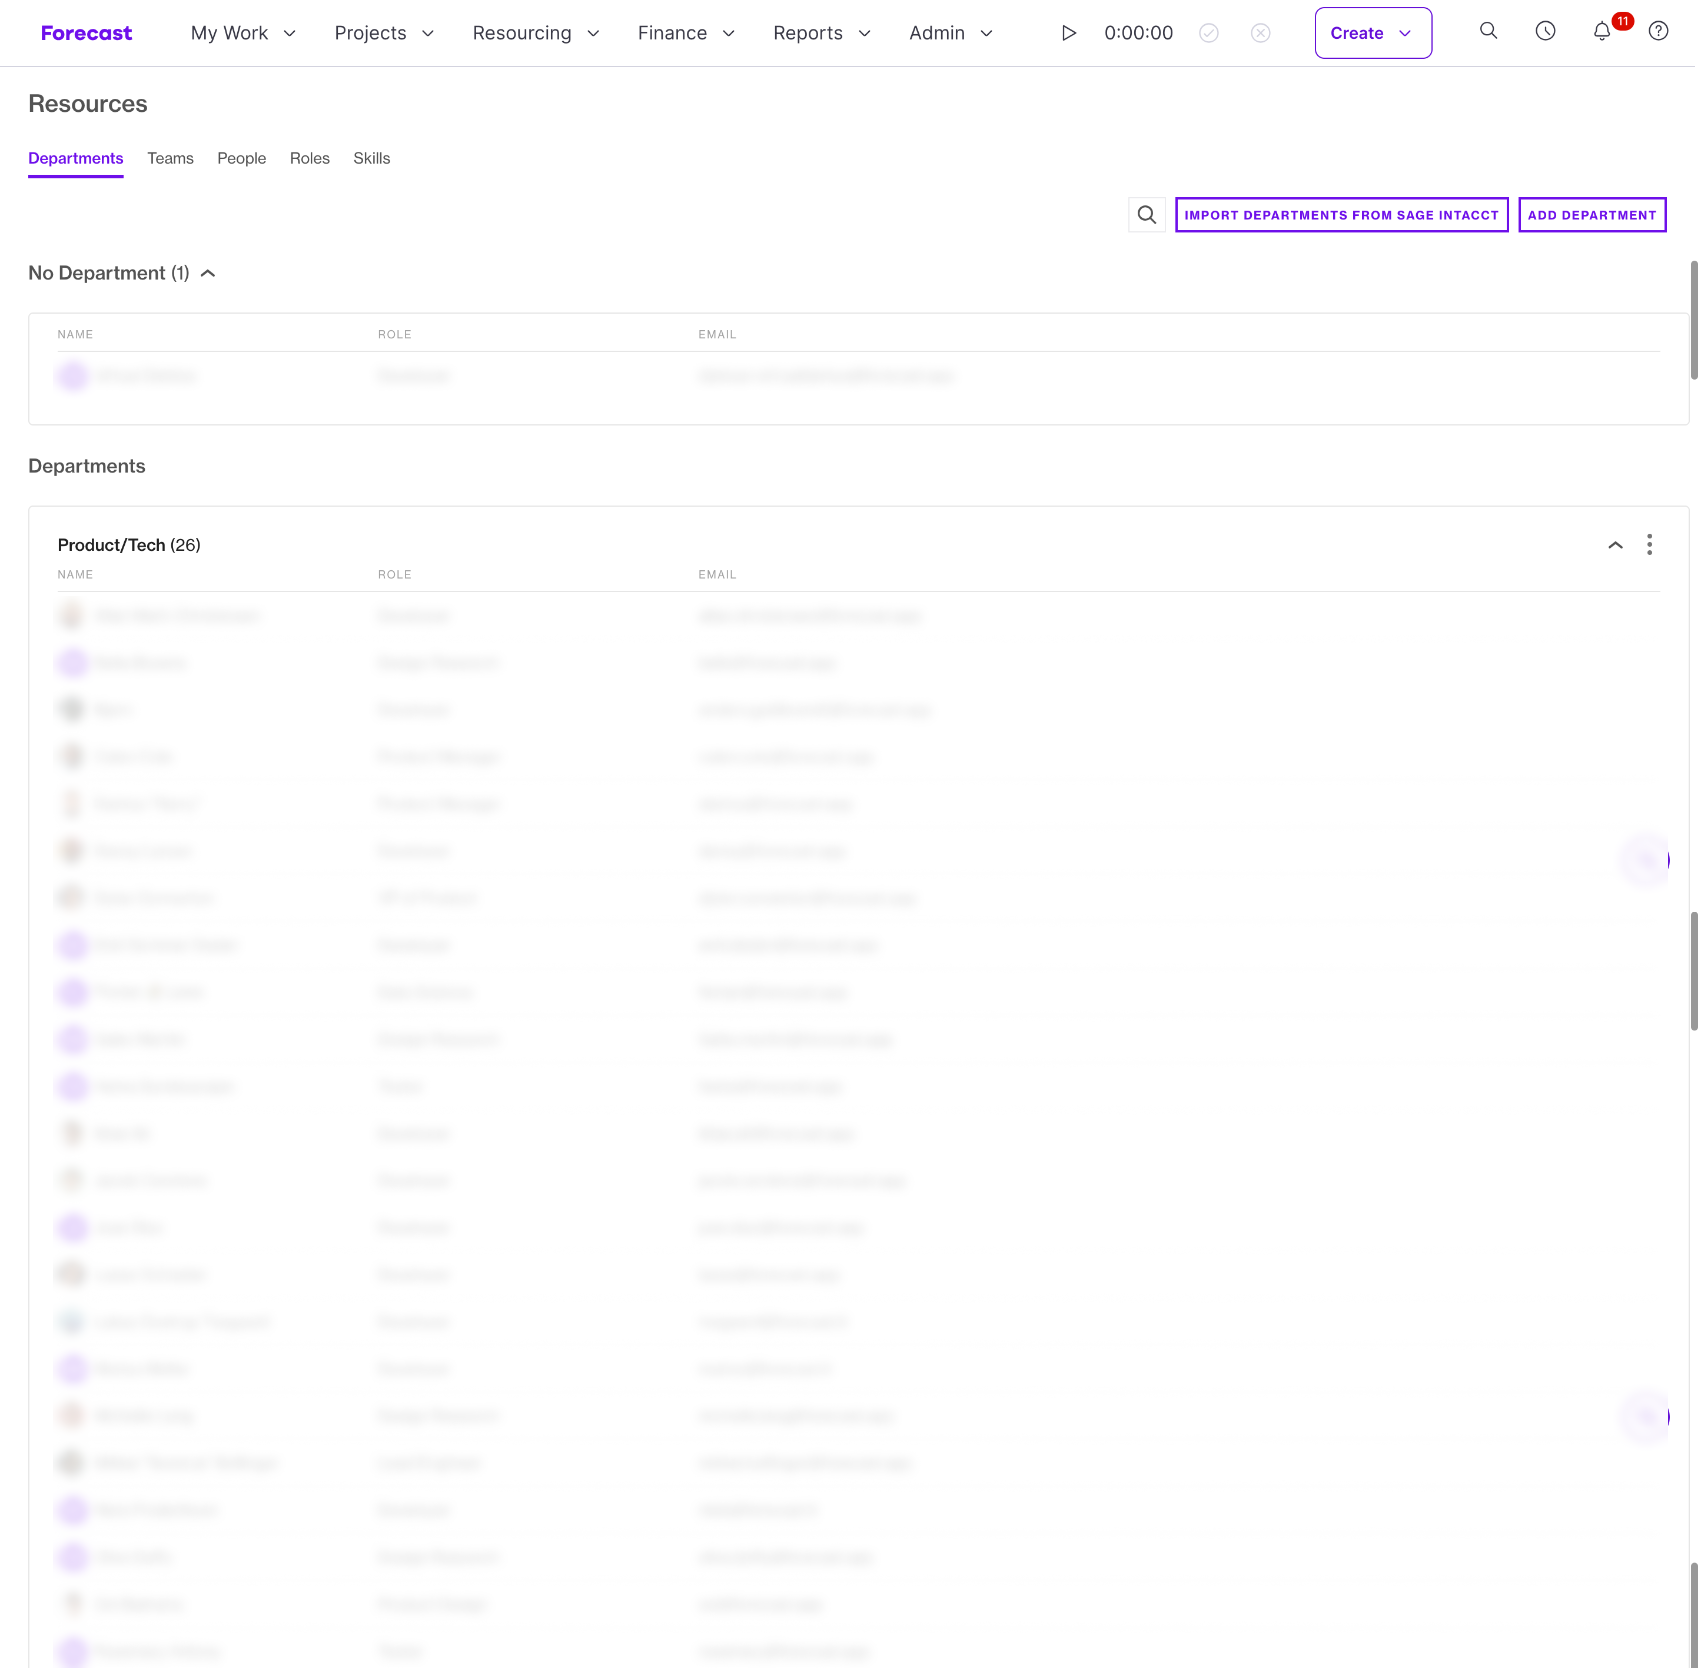The height and width of the screenshot is (1668, 1701).
Task: Click EMAIL column header in Product/Tech
Action: pyautogui.click(x=717, y=575)
